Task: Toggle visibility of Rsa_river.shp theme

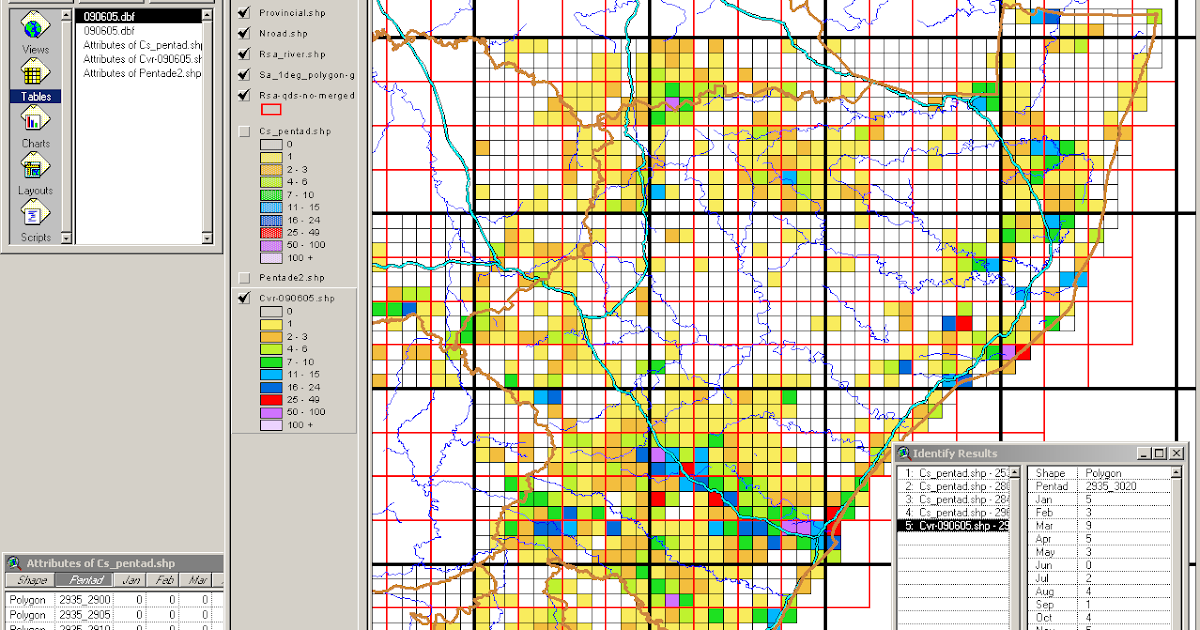Action: (244, 54)
